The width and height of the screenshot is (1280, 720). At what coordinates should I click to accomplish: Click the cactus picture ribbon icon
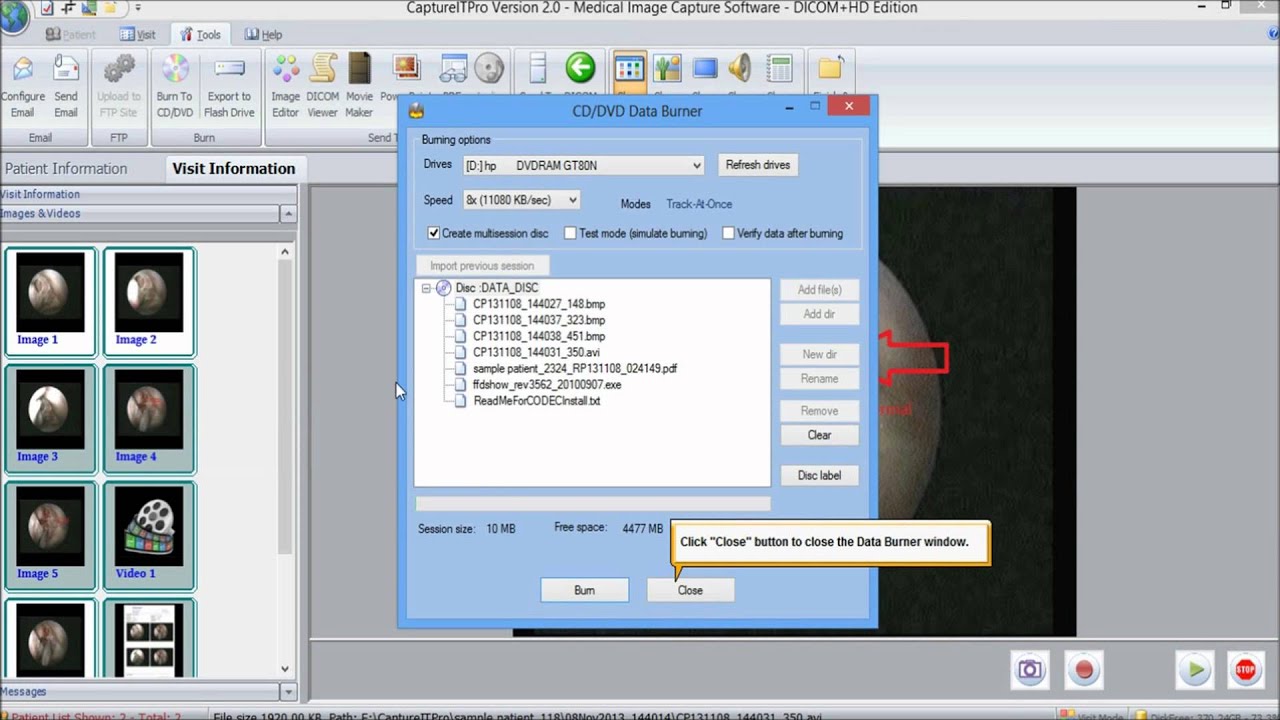tap(667, 69)
